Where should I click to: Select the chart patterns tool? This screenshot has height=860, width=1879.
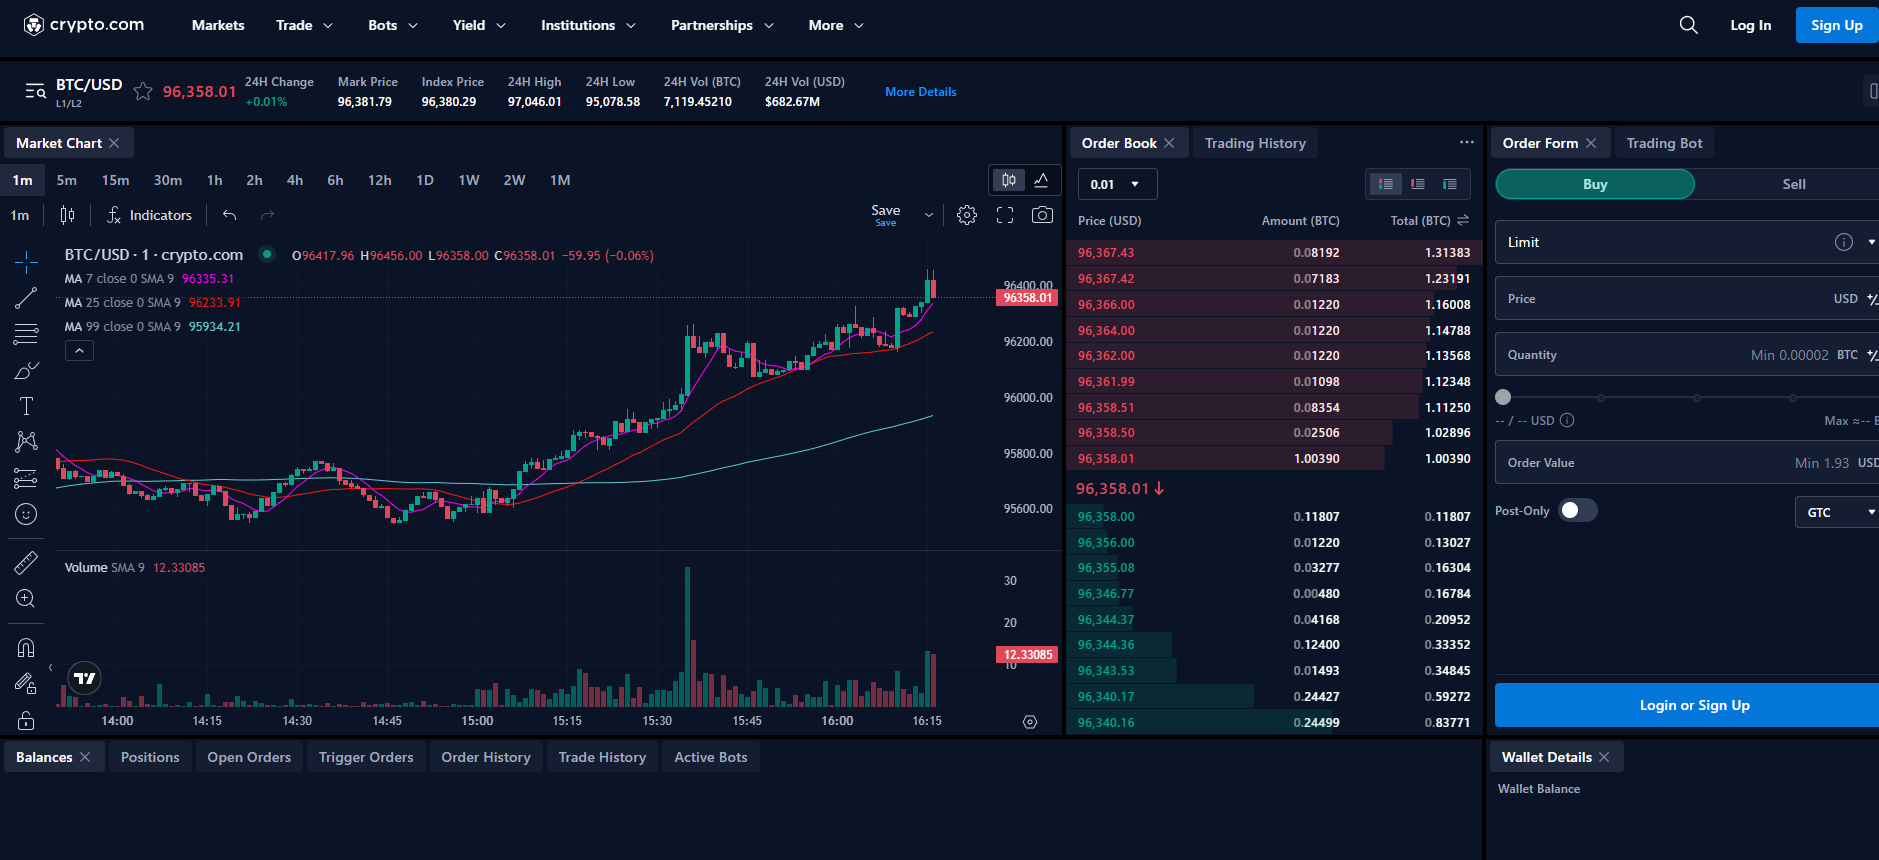26,442
